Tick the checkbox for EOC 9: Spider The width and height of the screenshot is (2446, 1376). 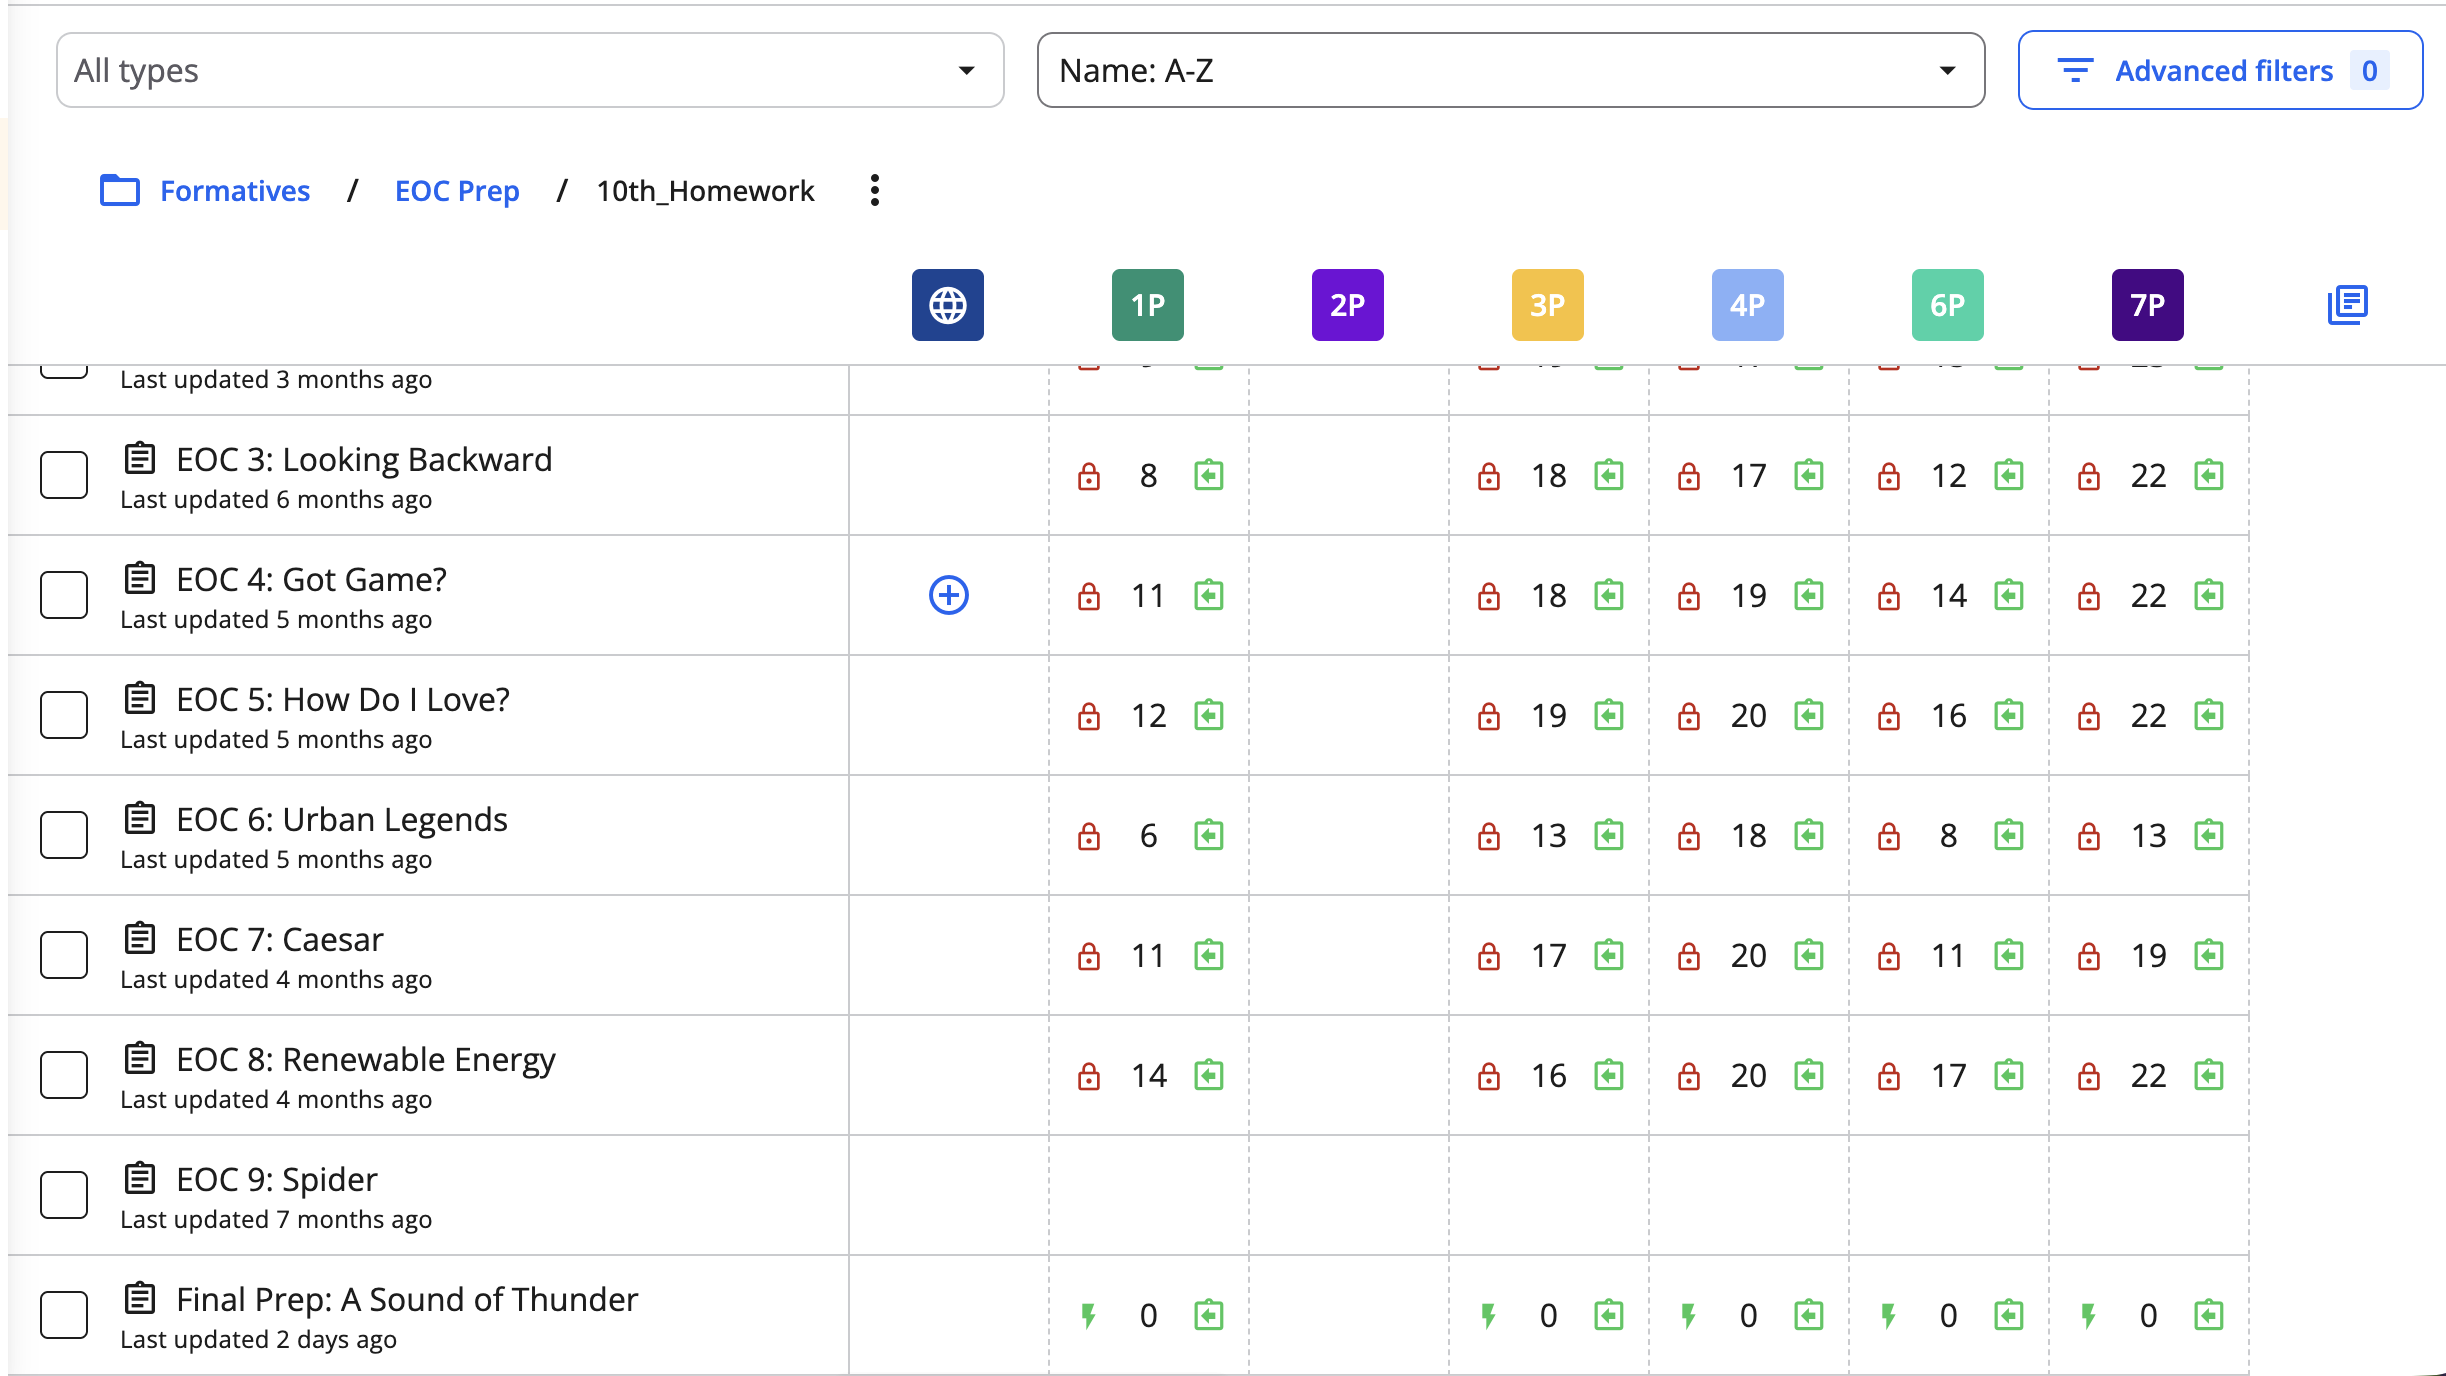click(x=64, y=1195)
